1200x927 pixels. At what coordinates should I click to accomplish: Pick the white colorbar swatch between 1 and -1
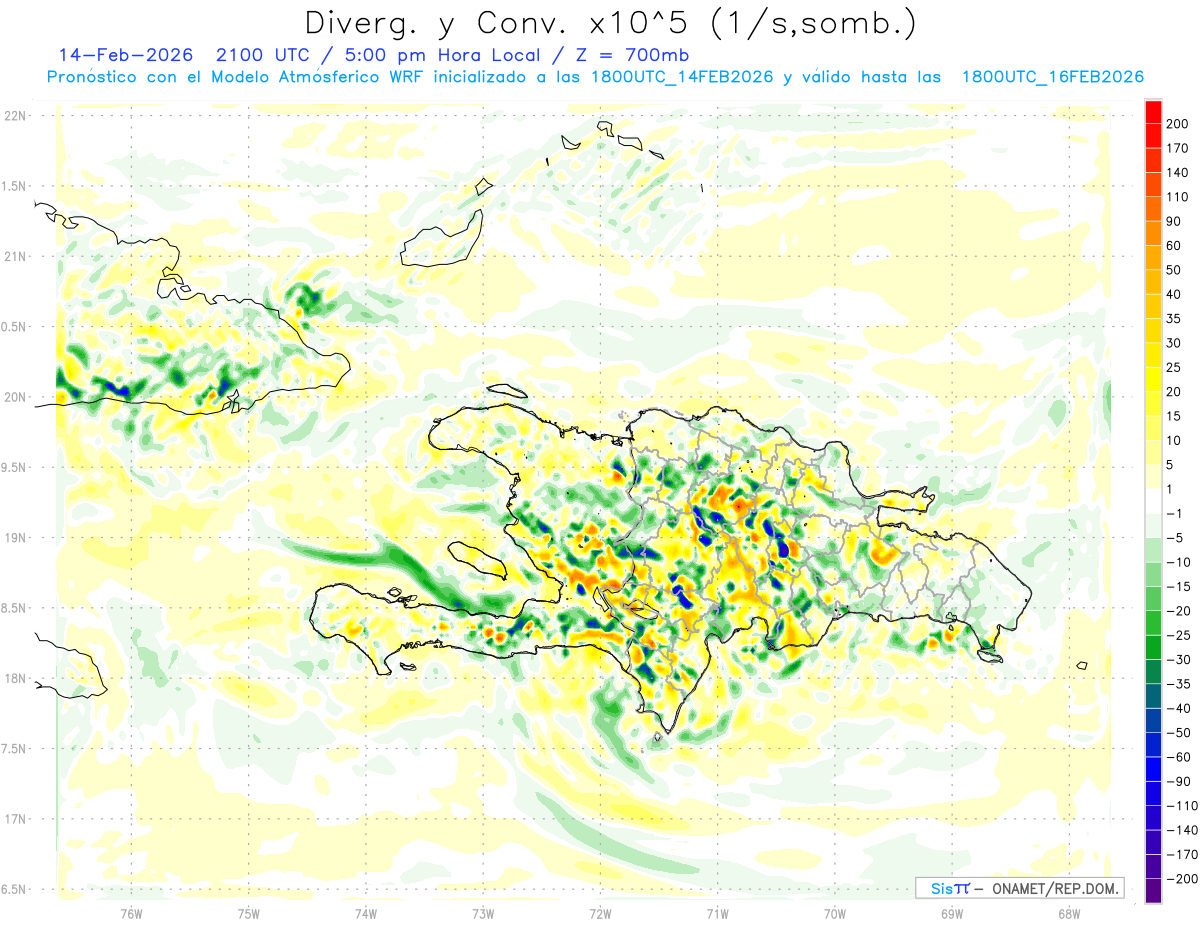click(x=1154, y=501)
